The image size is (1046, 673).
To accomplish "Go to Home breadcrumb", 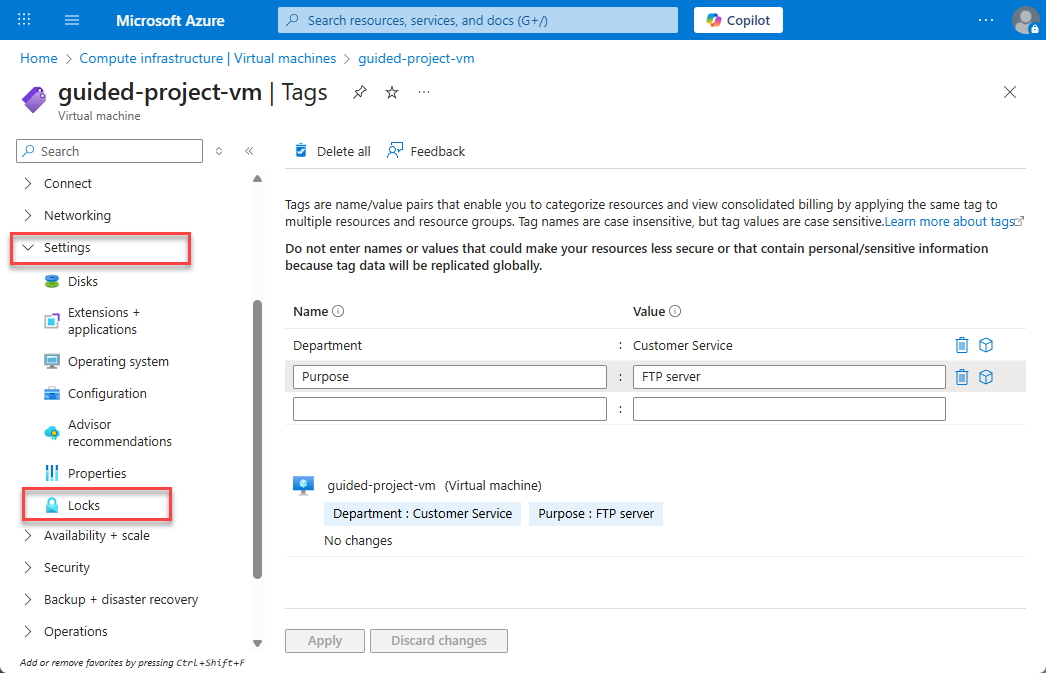I will [x=39, y=58].
